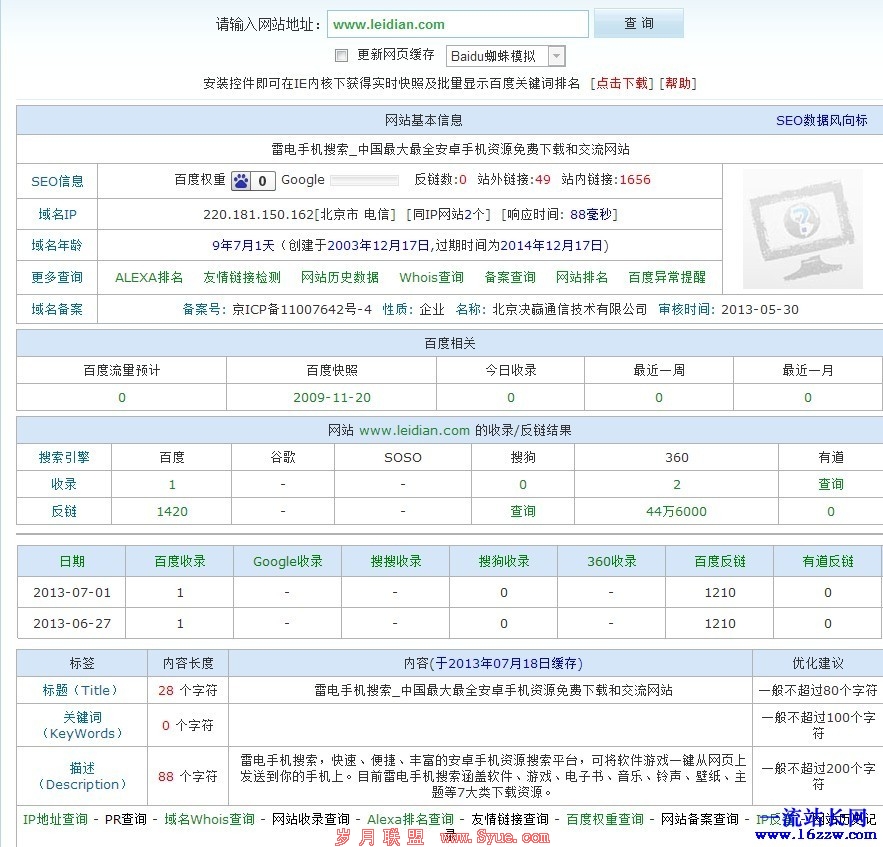Click the 描述（Description） label
The image size is (883, 847).
point(82,776)
